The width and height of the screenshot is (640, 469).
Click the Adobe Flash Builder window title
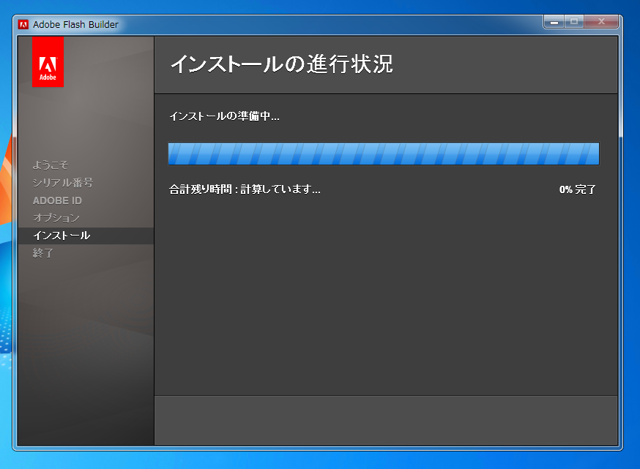pos(76,24)
